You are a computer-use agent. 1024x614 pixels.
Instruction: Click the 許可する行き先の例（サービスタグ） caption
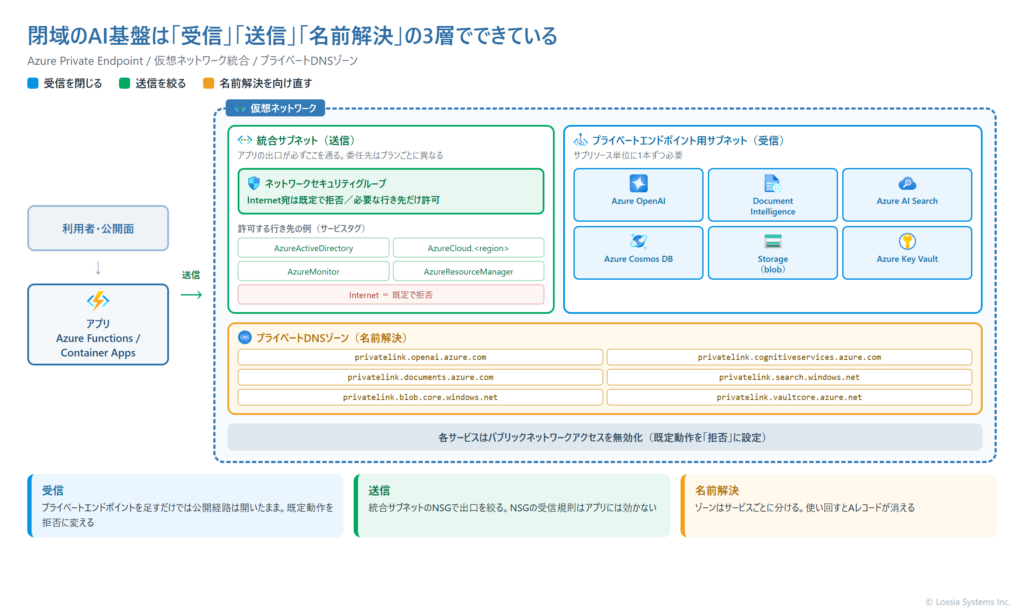coord(304,229)
